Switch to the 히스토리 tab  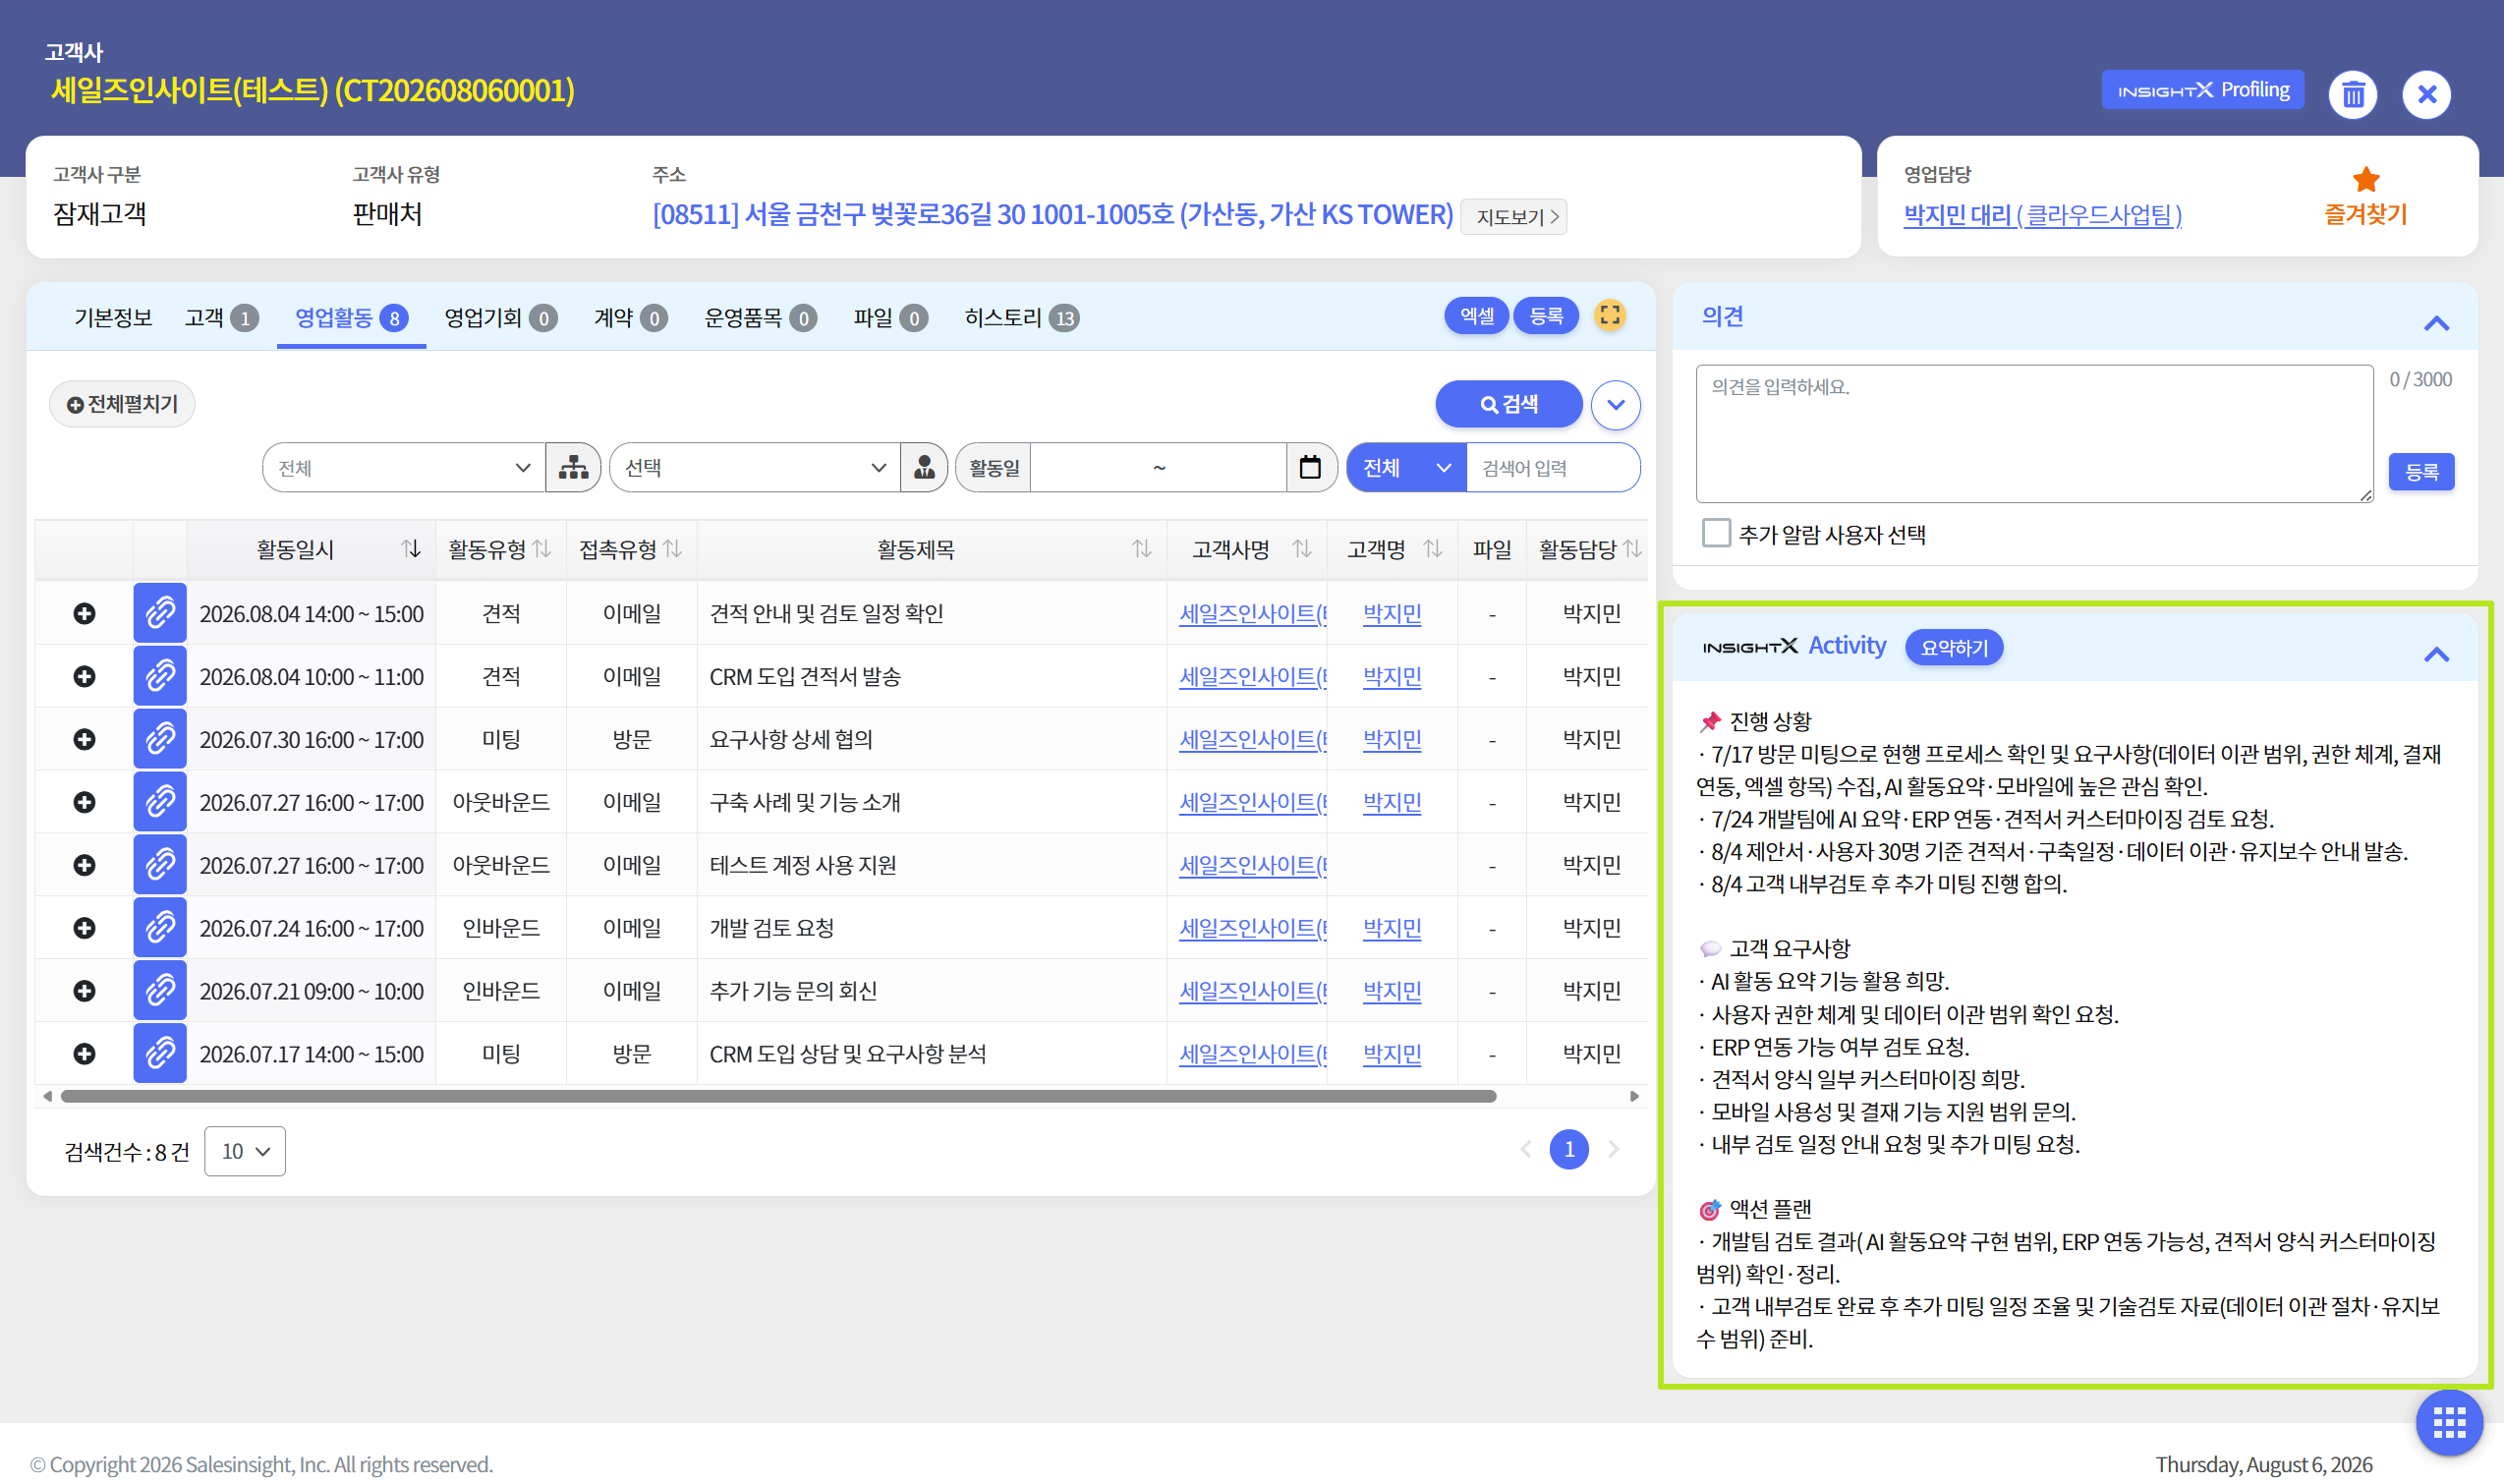pyautogui.click(x=1021, y=317)
